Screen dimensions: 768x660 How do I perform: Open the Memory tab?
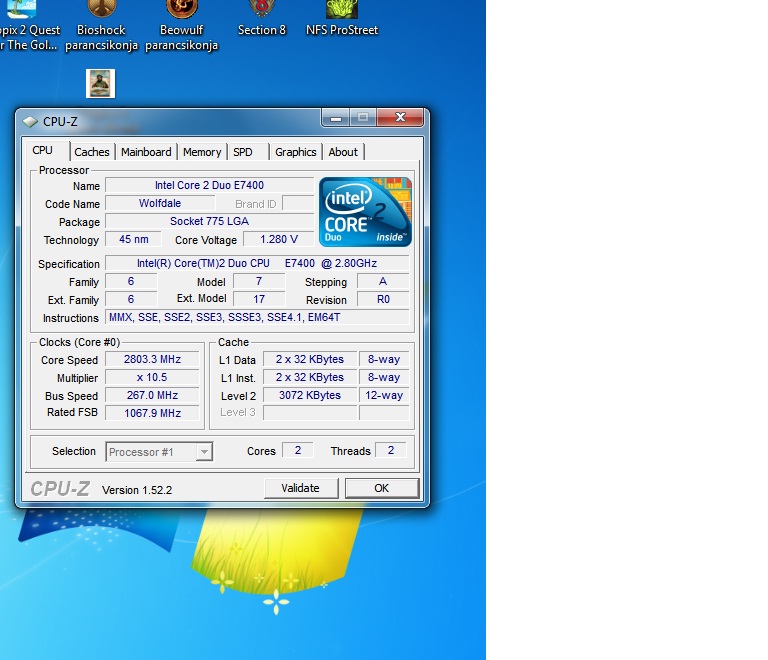coord(202,152)
